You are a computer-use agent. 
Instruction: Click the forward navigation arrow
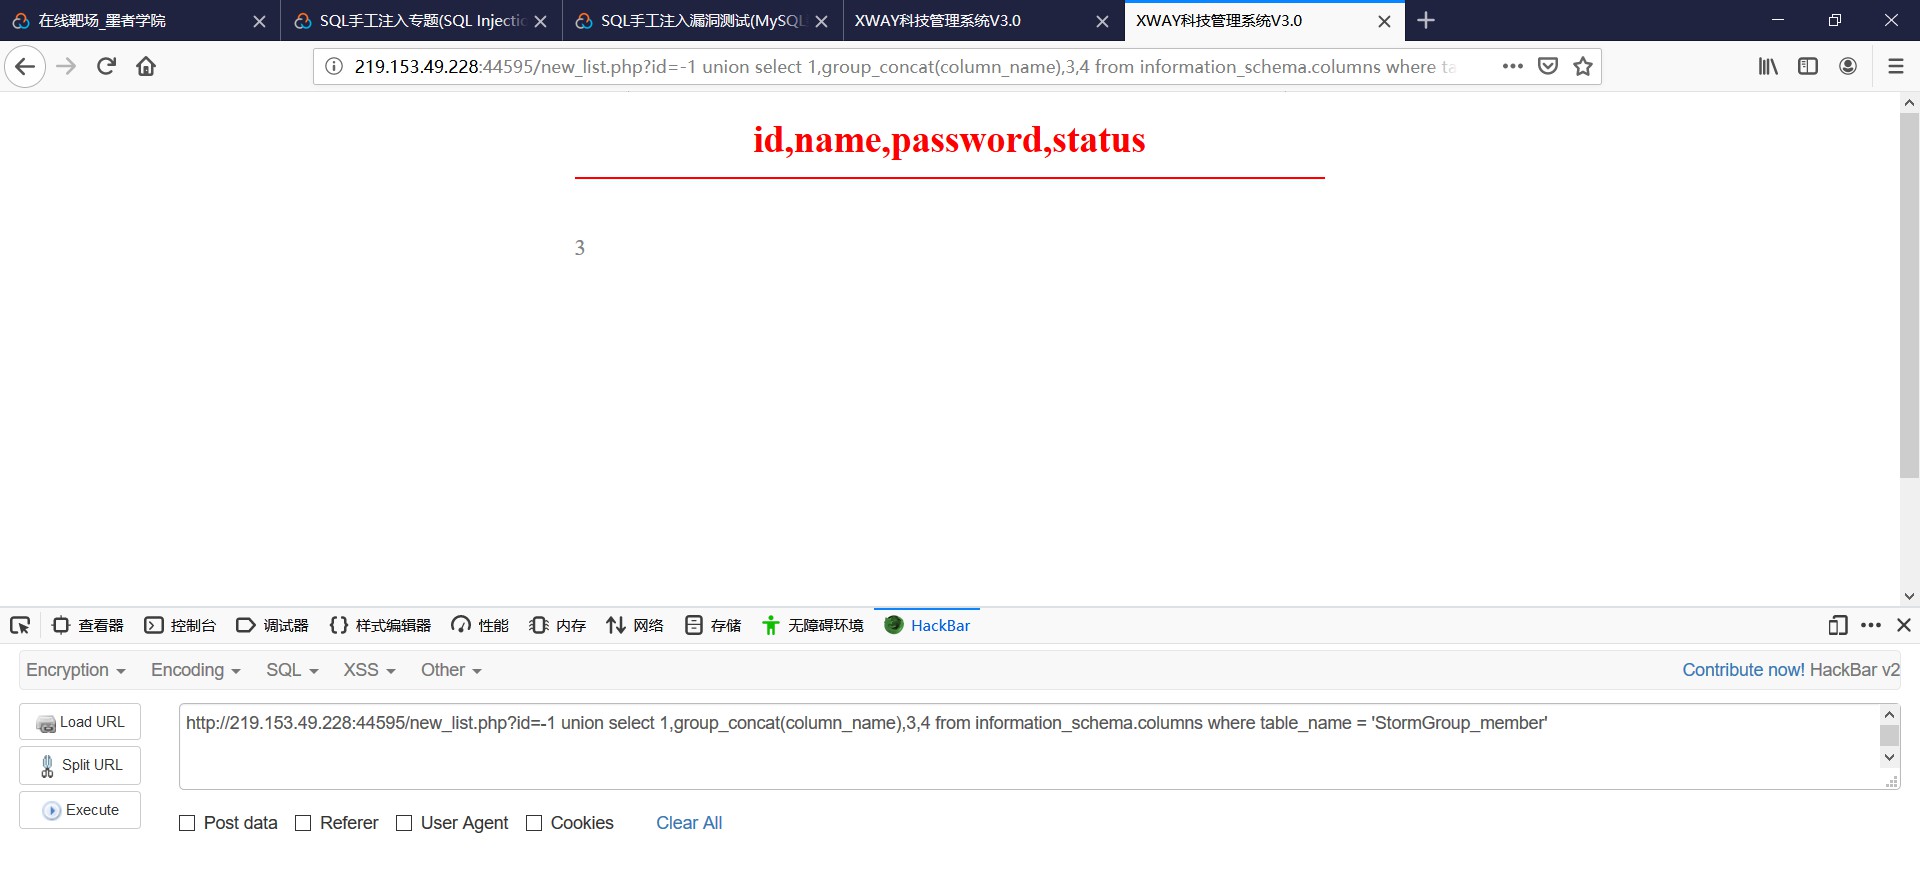(66, 67)
